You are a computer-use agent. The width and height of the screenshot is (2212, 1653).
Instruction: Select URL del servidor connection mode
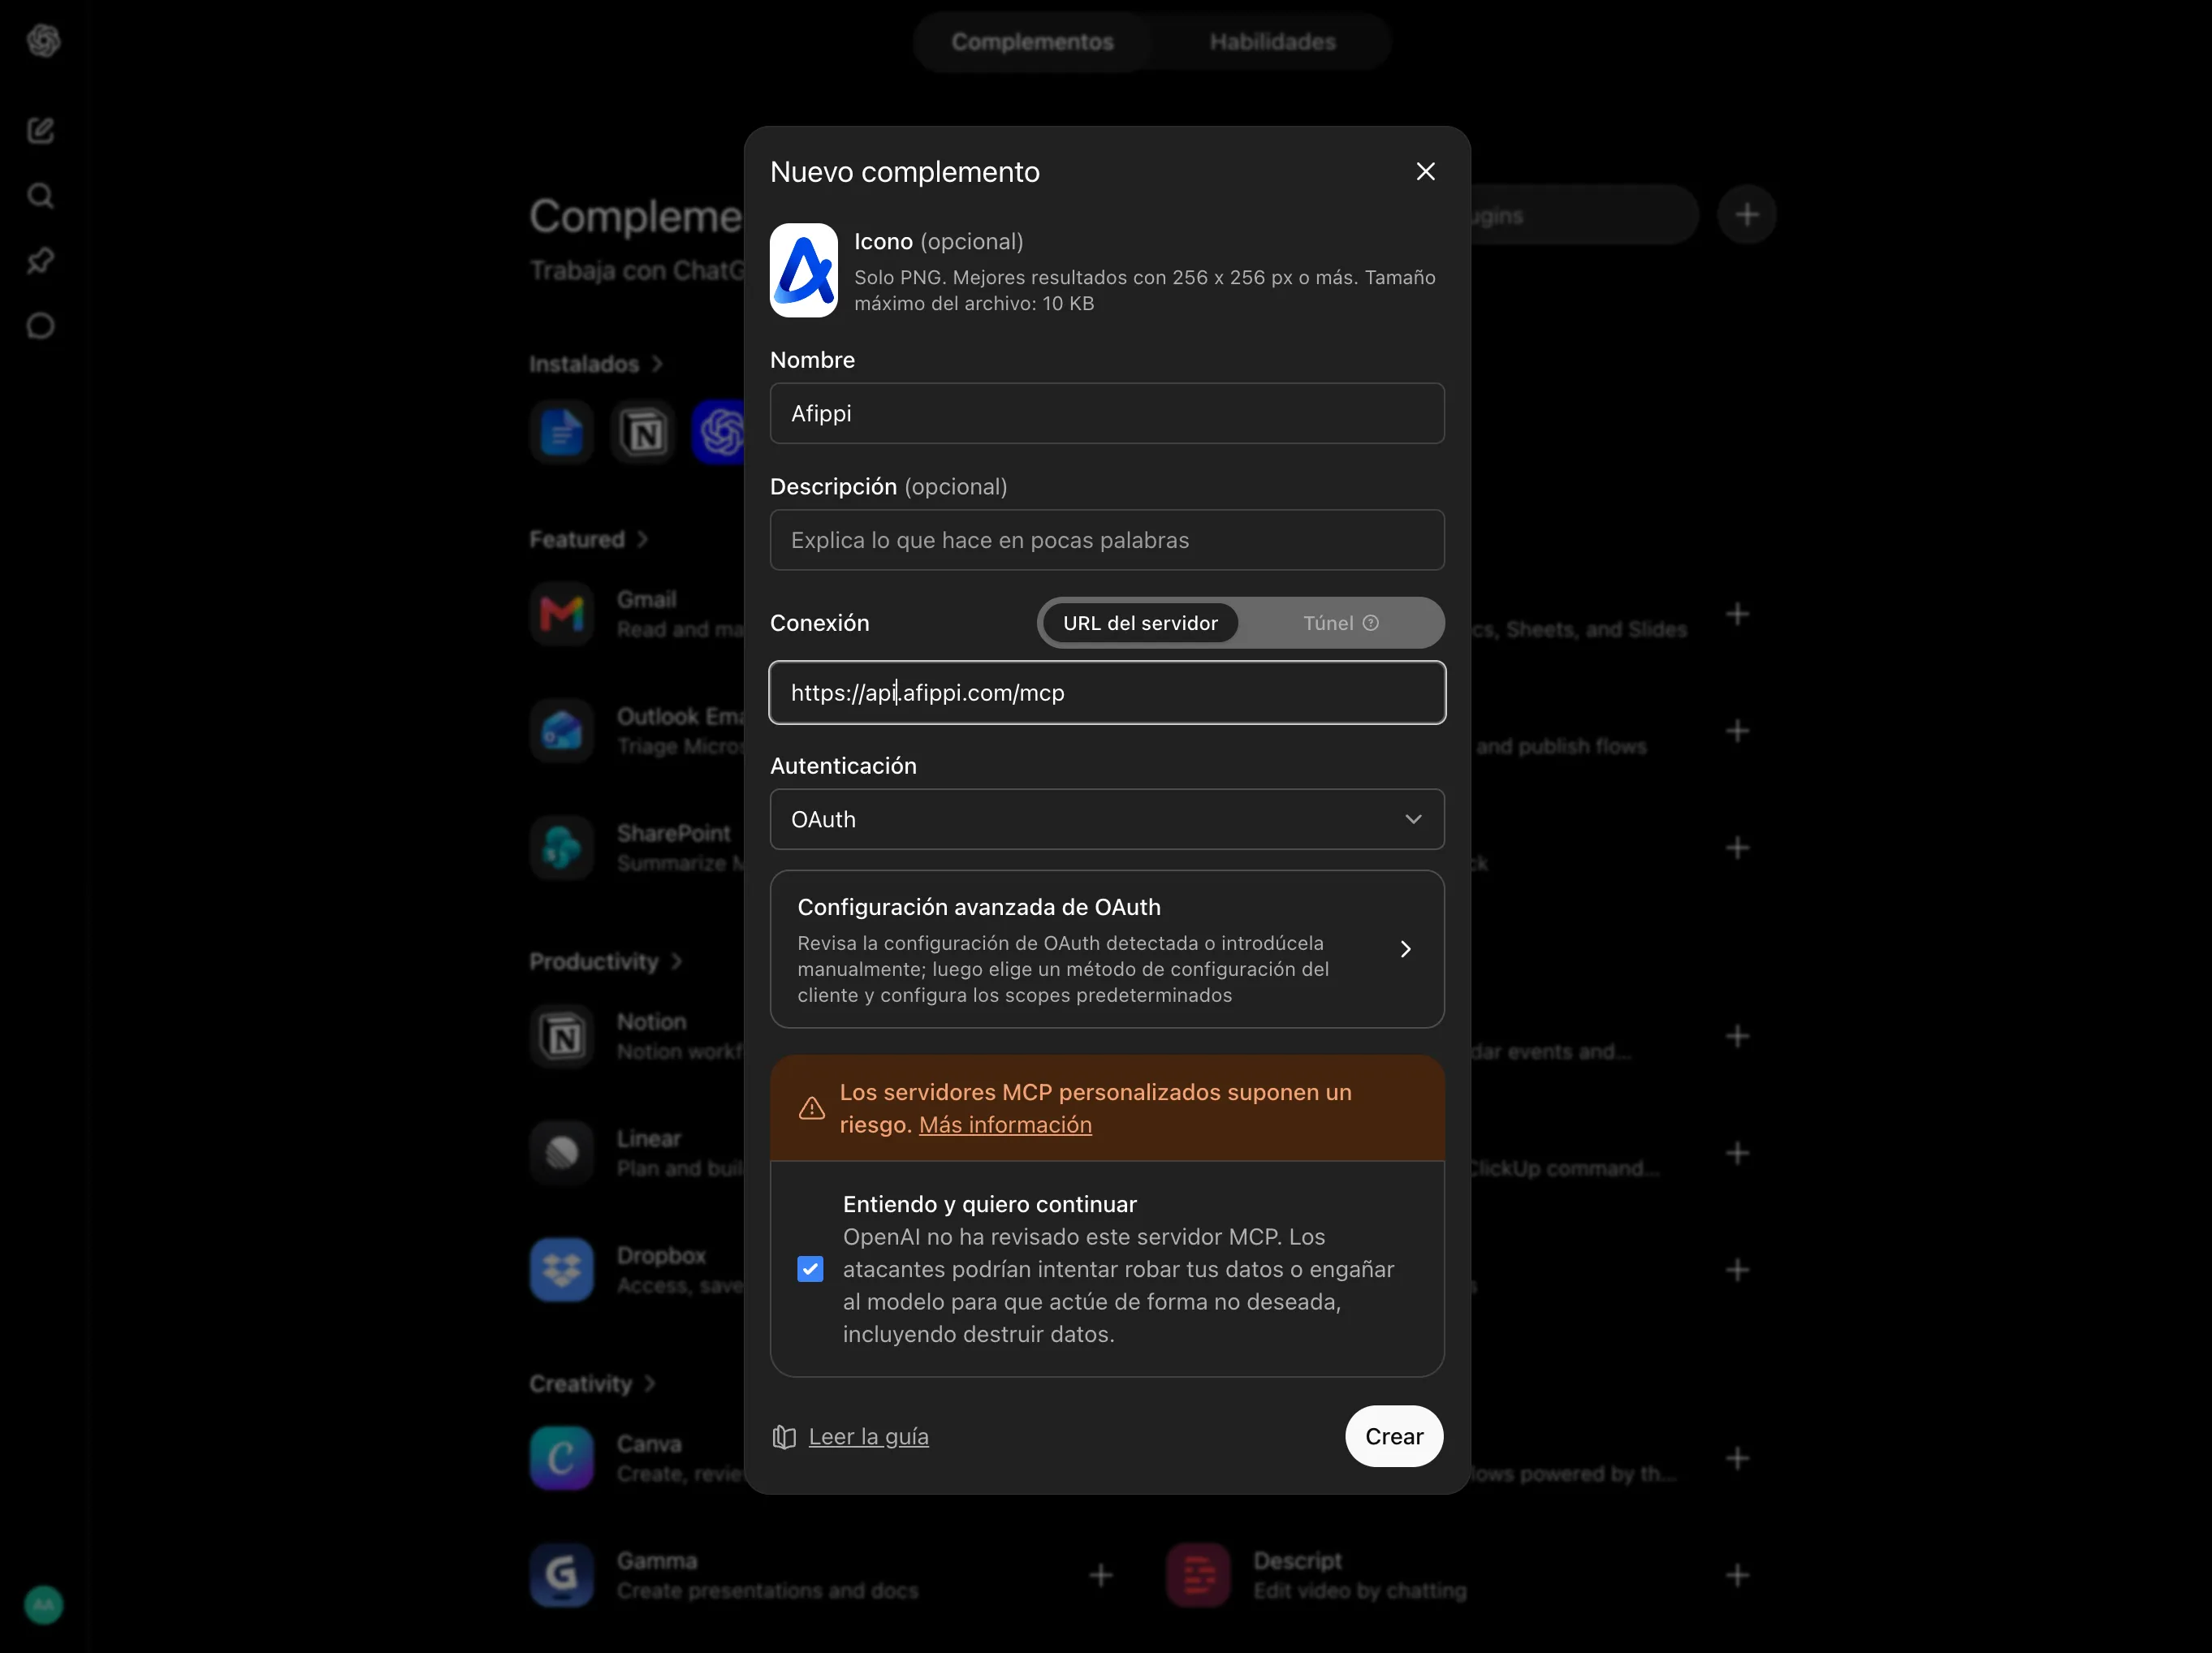[x=1140, y=623]
